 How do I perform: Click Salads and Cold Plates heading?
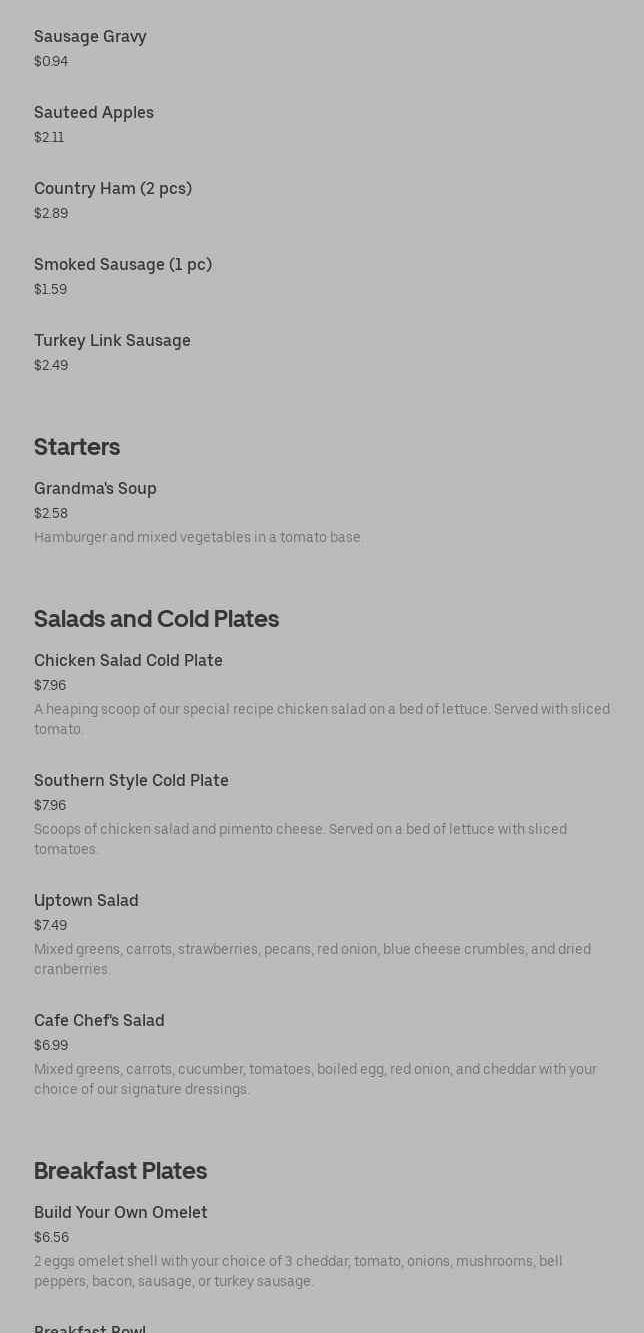tap(156, 619)
